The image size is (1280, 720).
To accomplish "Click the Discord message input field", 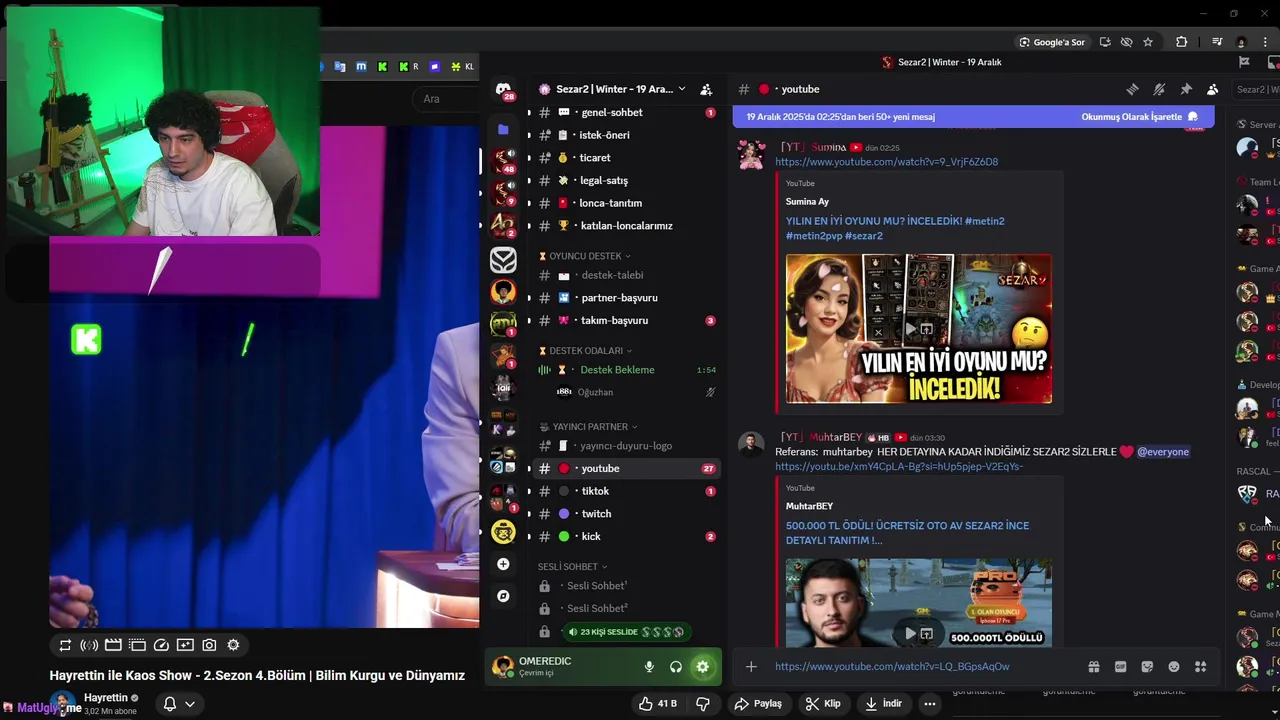I will point(925,667).
